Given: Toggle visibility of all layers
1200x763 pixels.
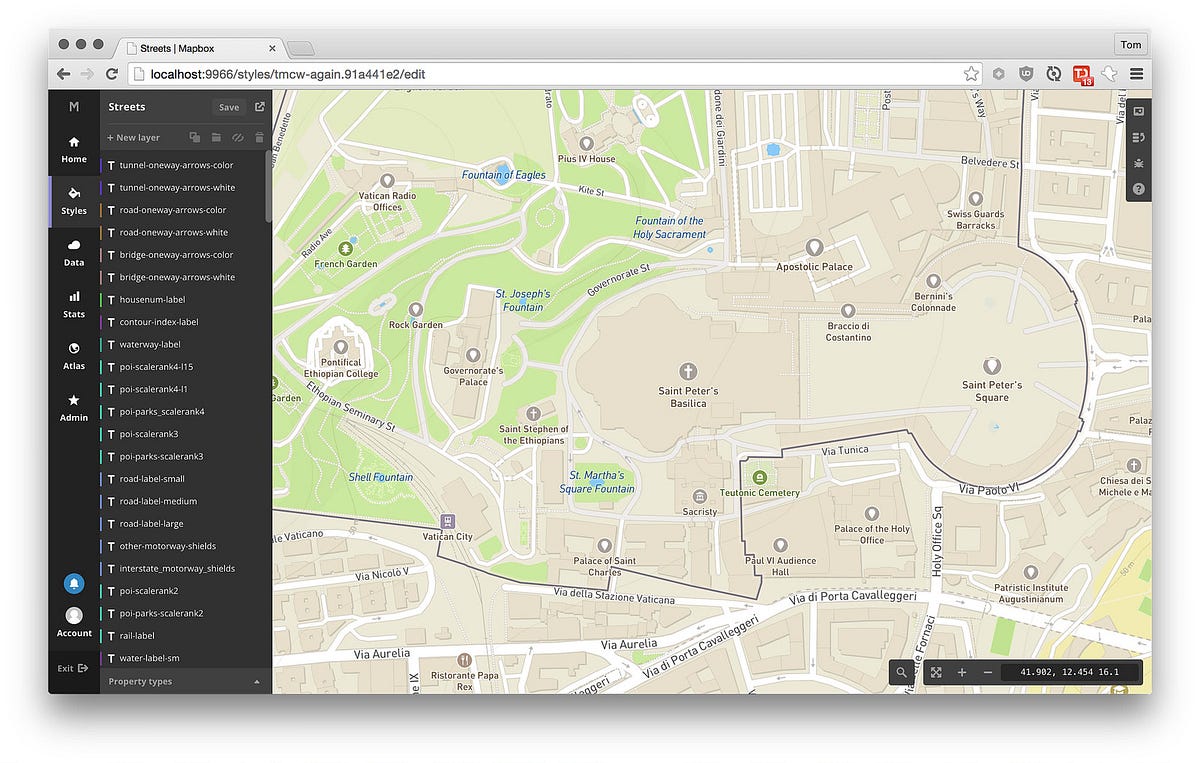Looking at the screenshot, I should 238,137.
